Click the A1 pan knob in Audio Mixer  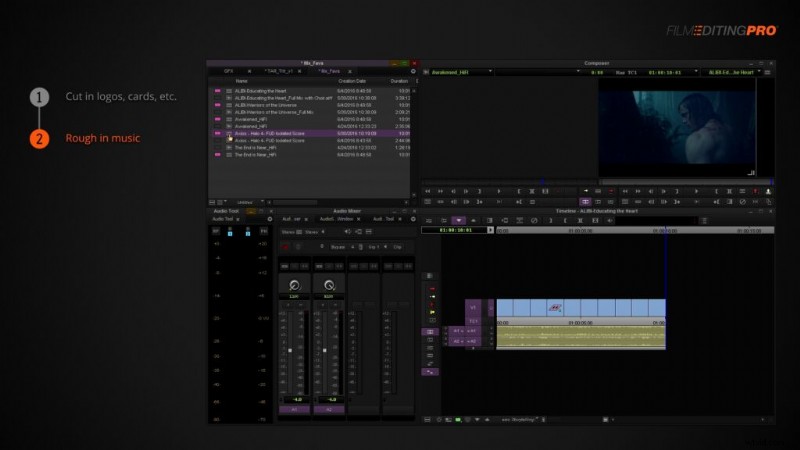click(294, 285)
